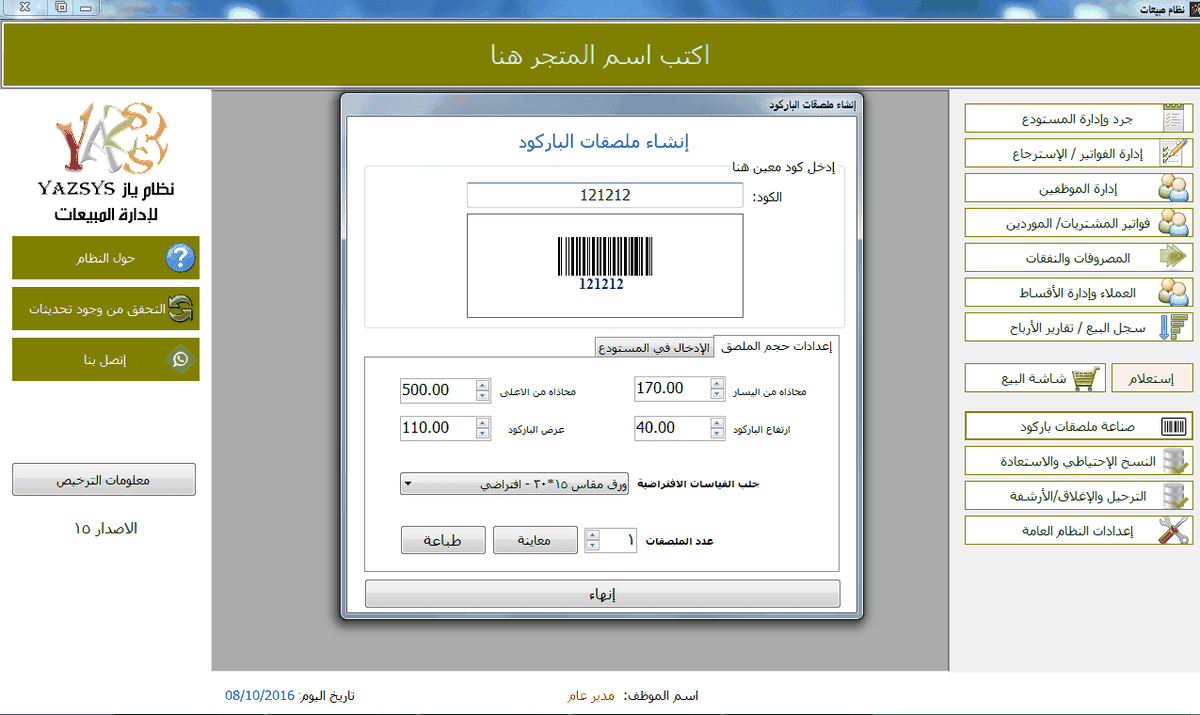
Task: Open purchase invoices and suppliers (فواتير المشتريات/ الموردين)
Action: point(1078,222)
